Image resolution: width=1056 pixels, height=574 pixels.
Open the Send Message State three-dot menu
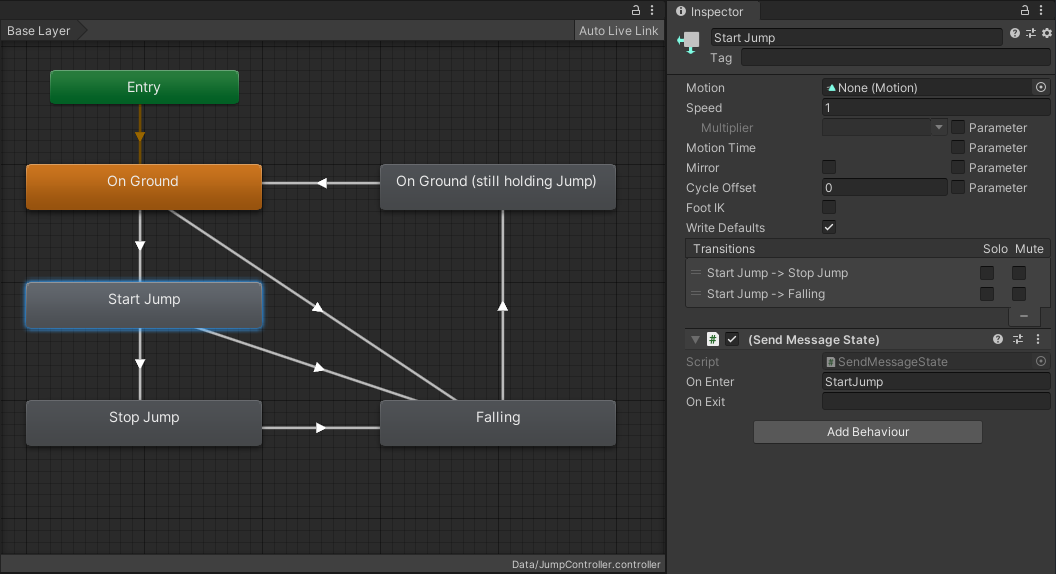click(x=1038, y=340)
